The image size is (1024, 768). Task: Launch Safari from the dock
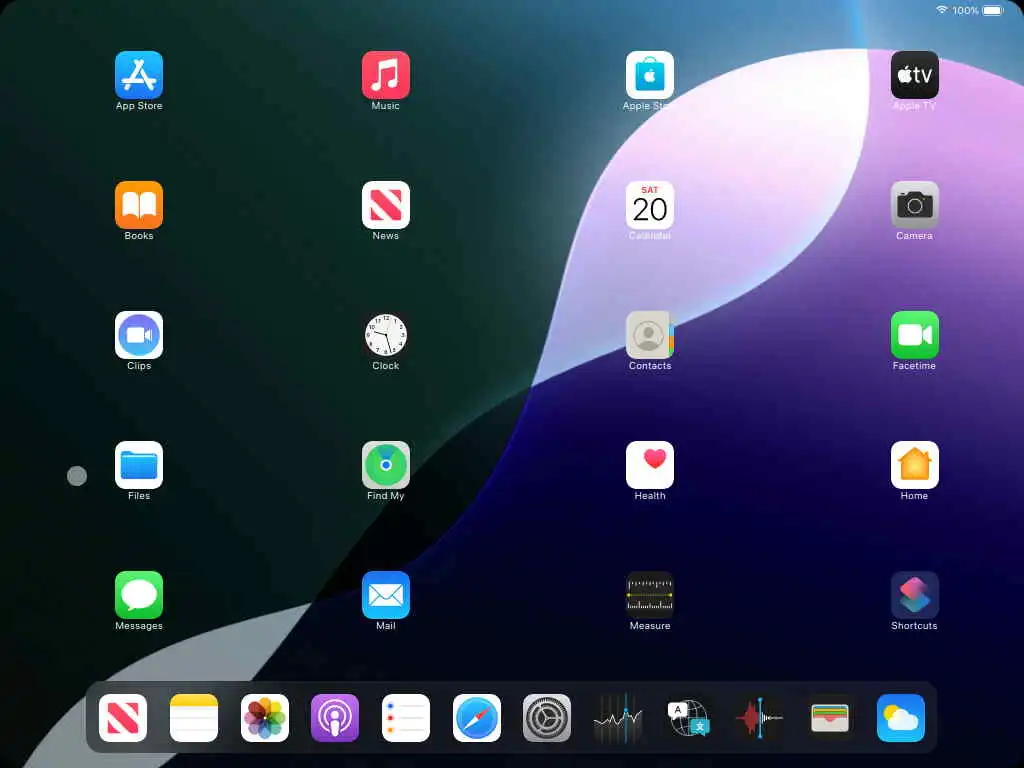[x=476, y=718]
